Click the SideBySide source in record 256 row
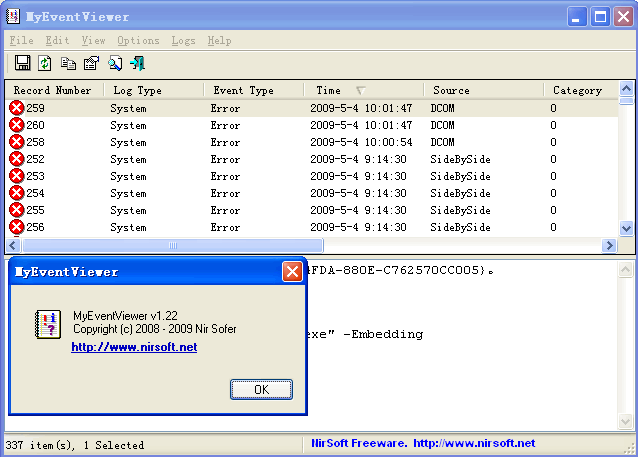The image size is (638, 457). [460, 227]
